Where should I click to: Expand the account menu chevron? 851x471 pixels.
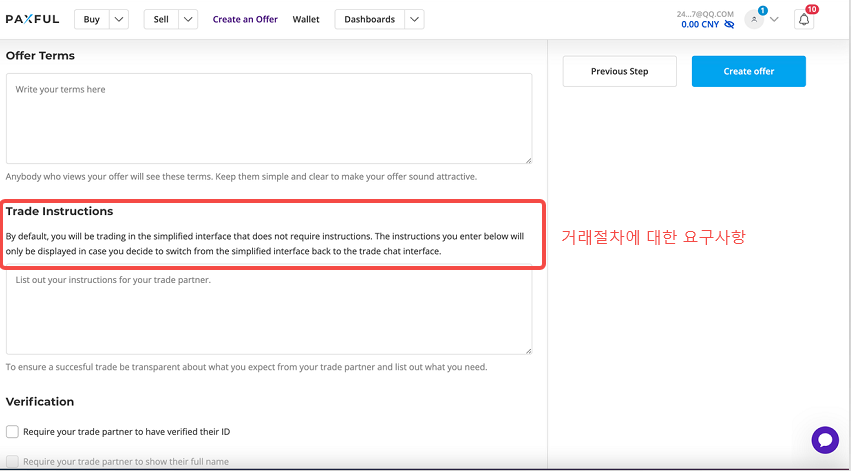click(774, 20)
